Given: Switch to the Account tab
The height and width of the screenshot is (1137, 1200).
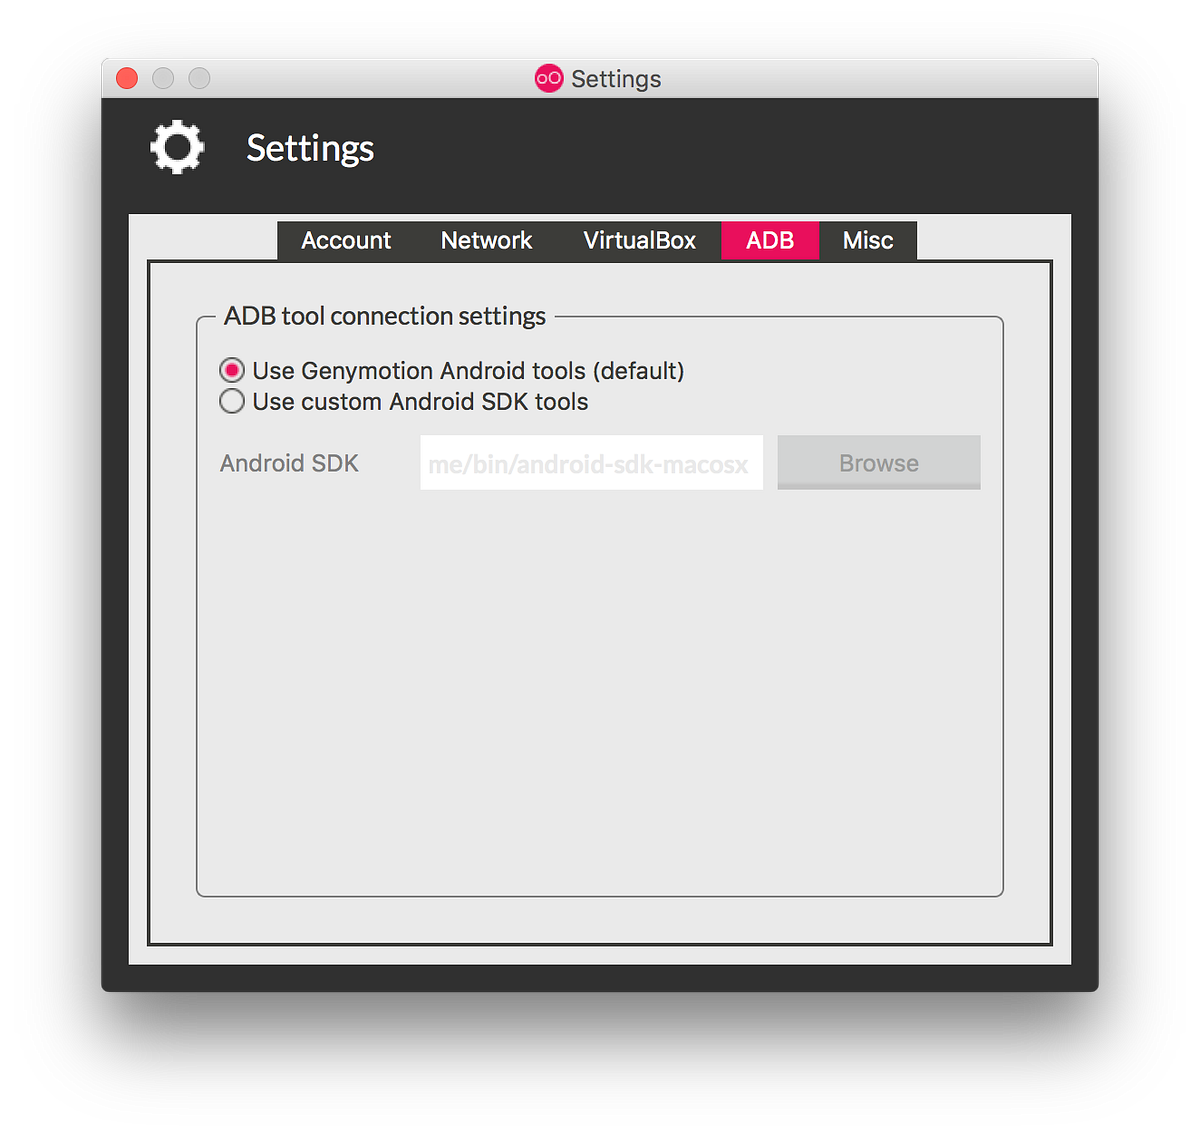Looking at the screenshot, I should (346, 240).
